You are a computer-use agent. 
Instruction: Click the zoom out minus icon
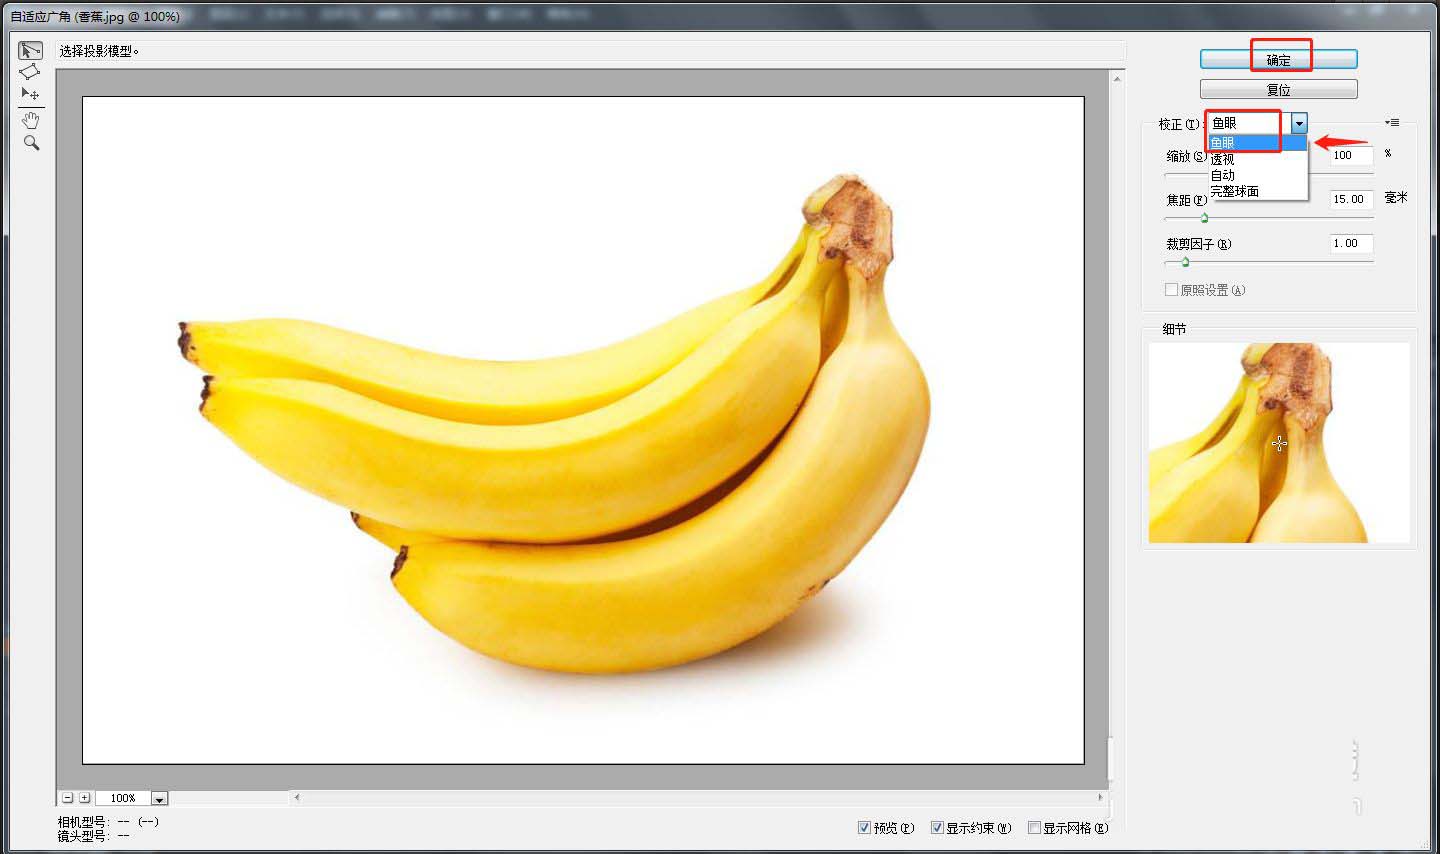[67, 798]
